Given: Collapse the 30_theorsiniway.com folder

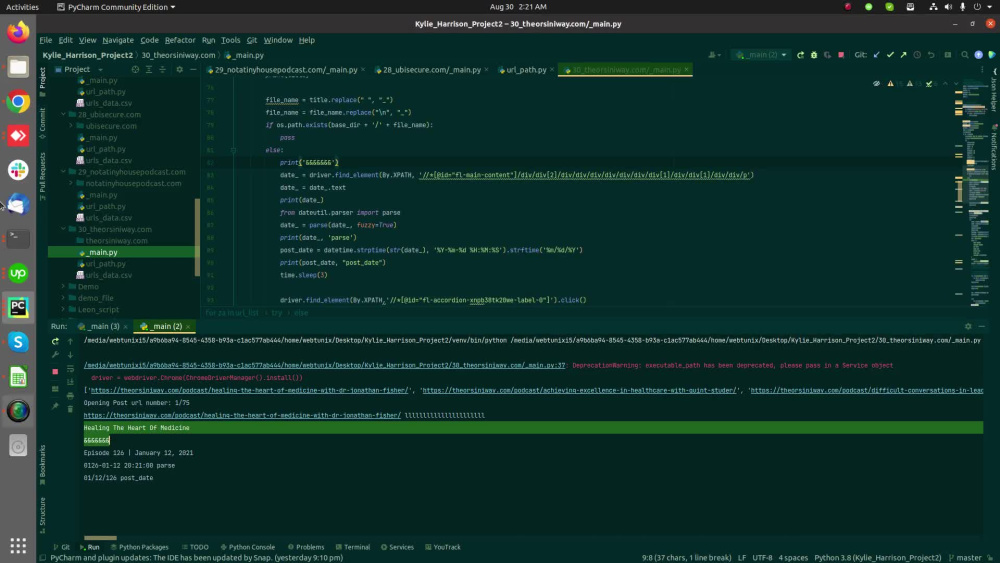Looking at the screenshot, I should point(64,230).
